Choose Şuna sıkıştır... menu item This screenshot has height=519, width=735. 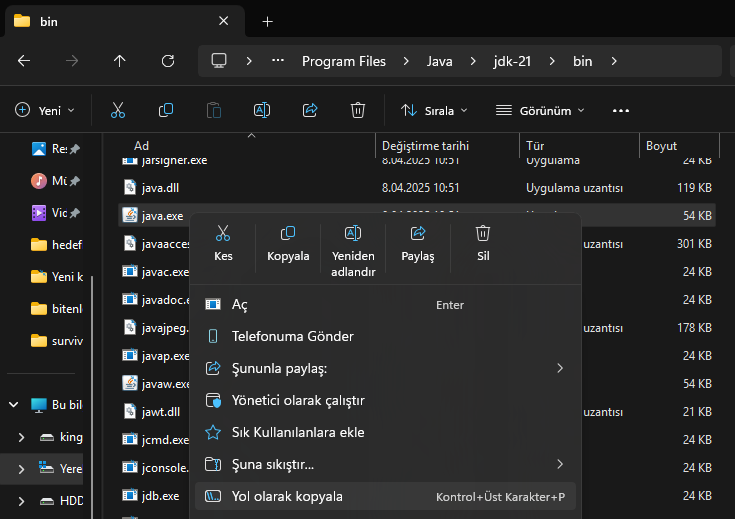(385, 465)
